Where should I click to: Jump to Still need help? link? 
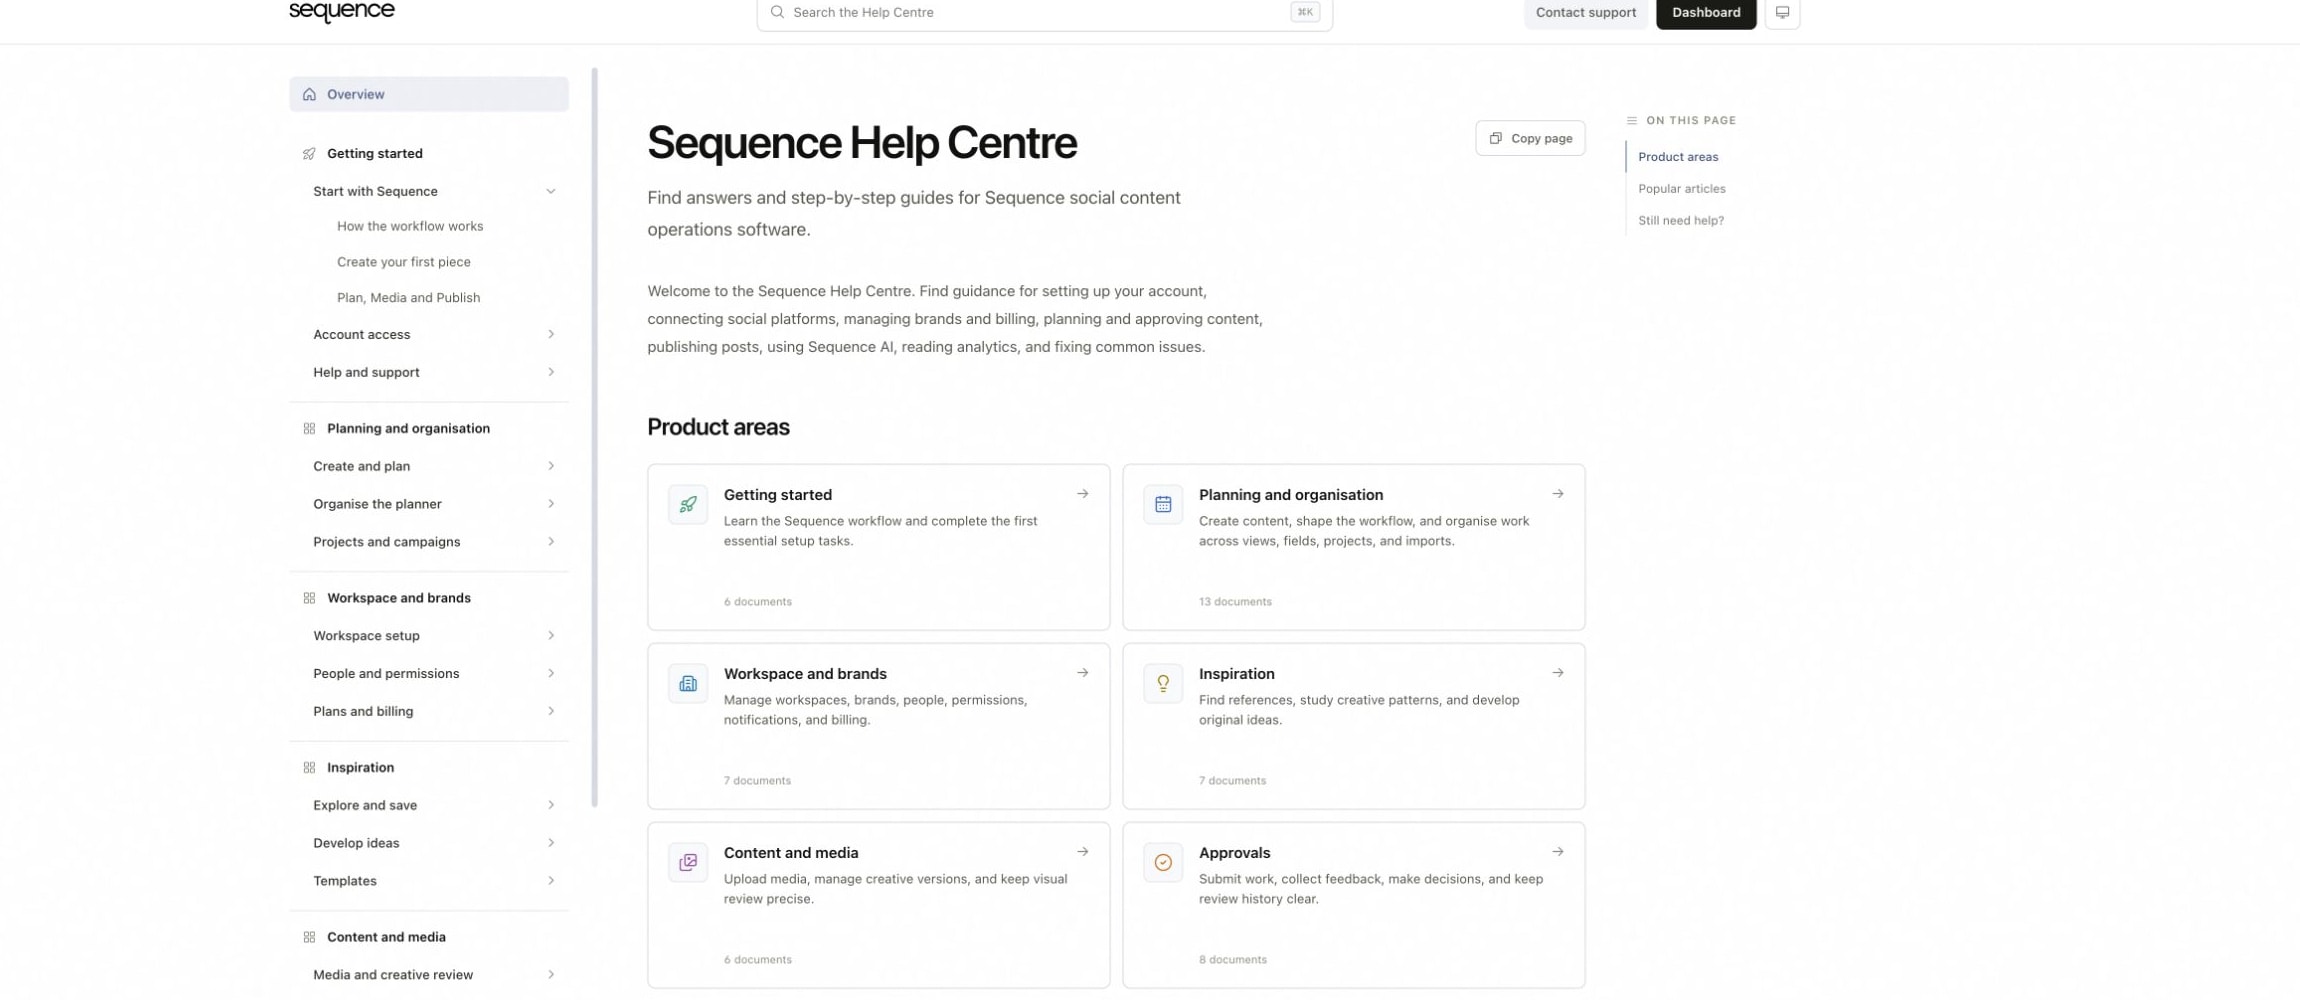pyautogui.click(x=1680, y=220)
